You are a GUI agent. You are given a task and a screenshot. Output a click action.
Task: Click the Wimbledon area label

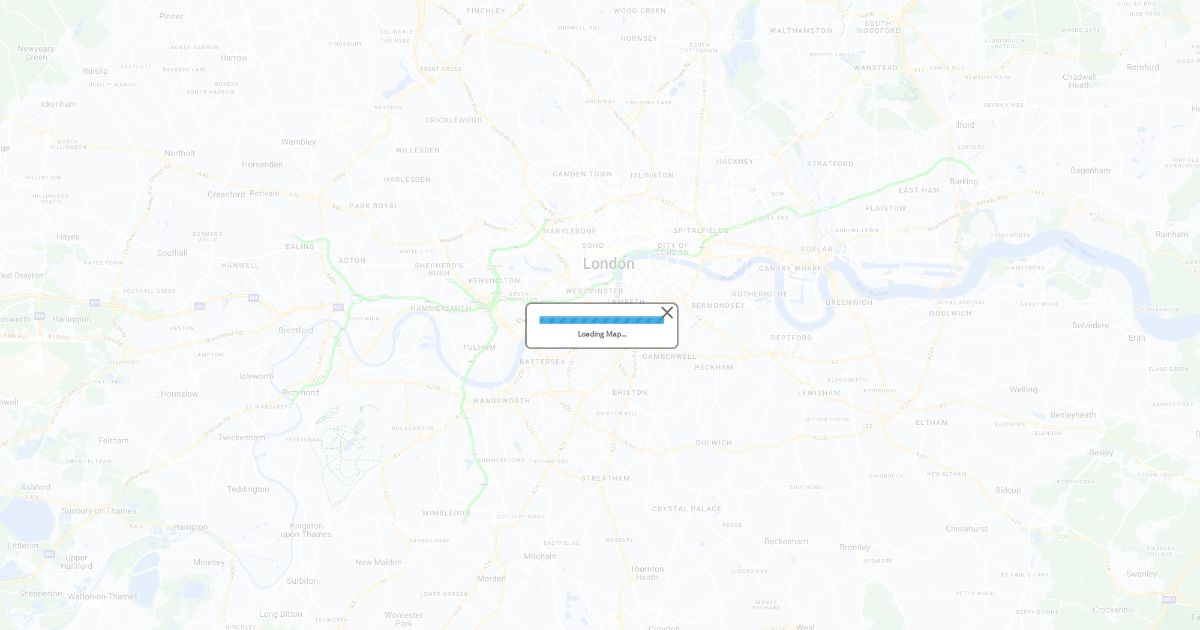(446, 513)
